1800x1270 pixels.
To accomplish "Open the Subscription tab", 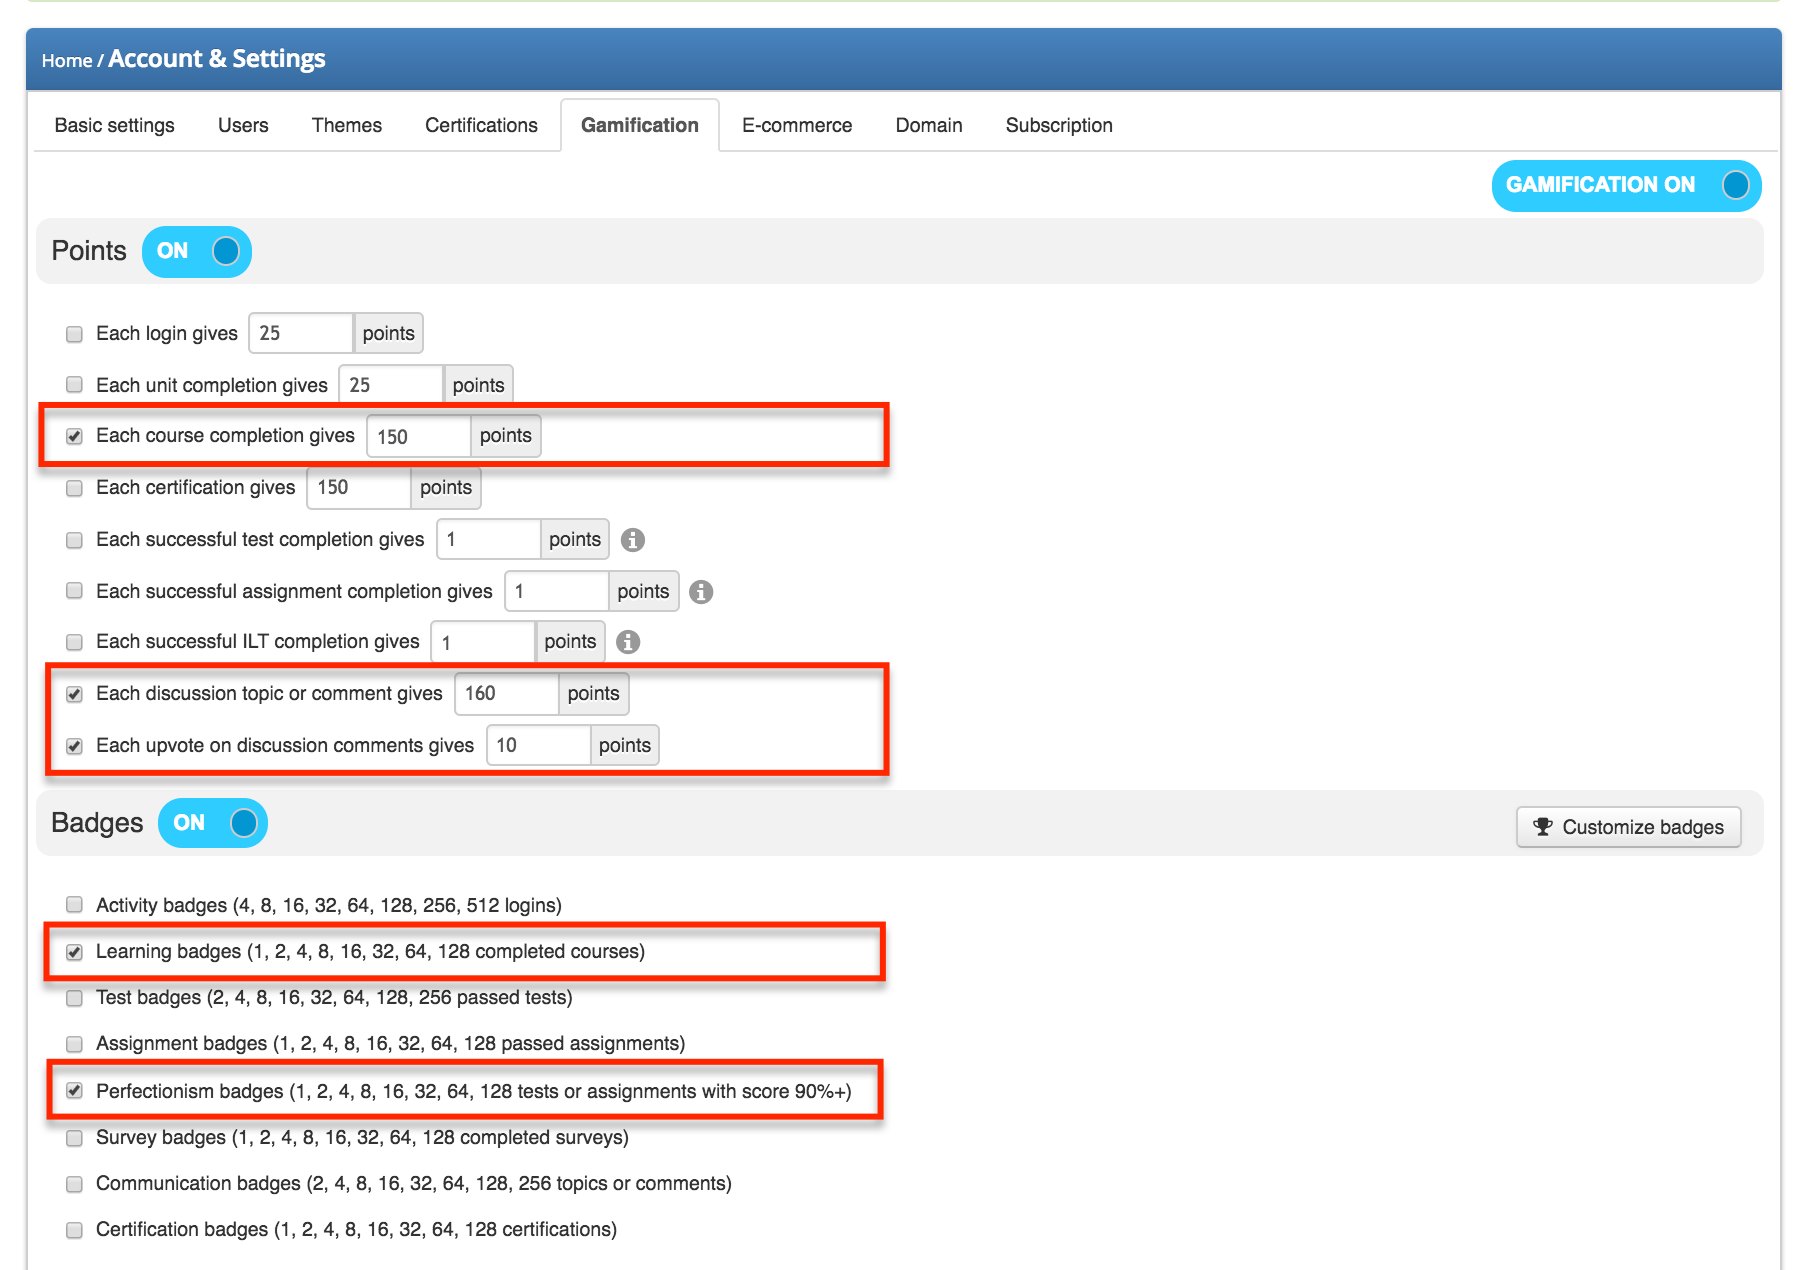I will point(1059,125).
